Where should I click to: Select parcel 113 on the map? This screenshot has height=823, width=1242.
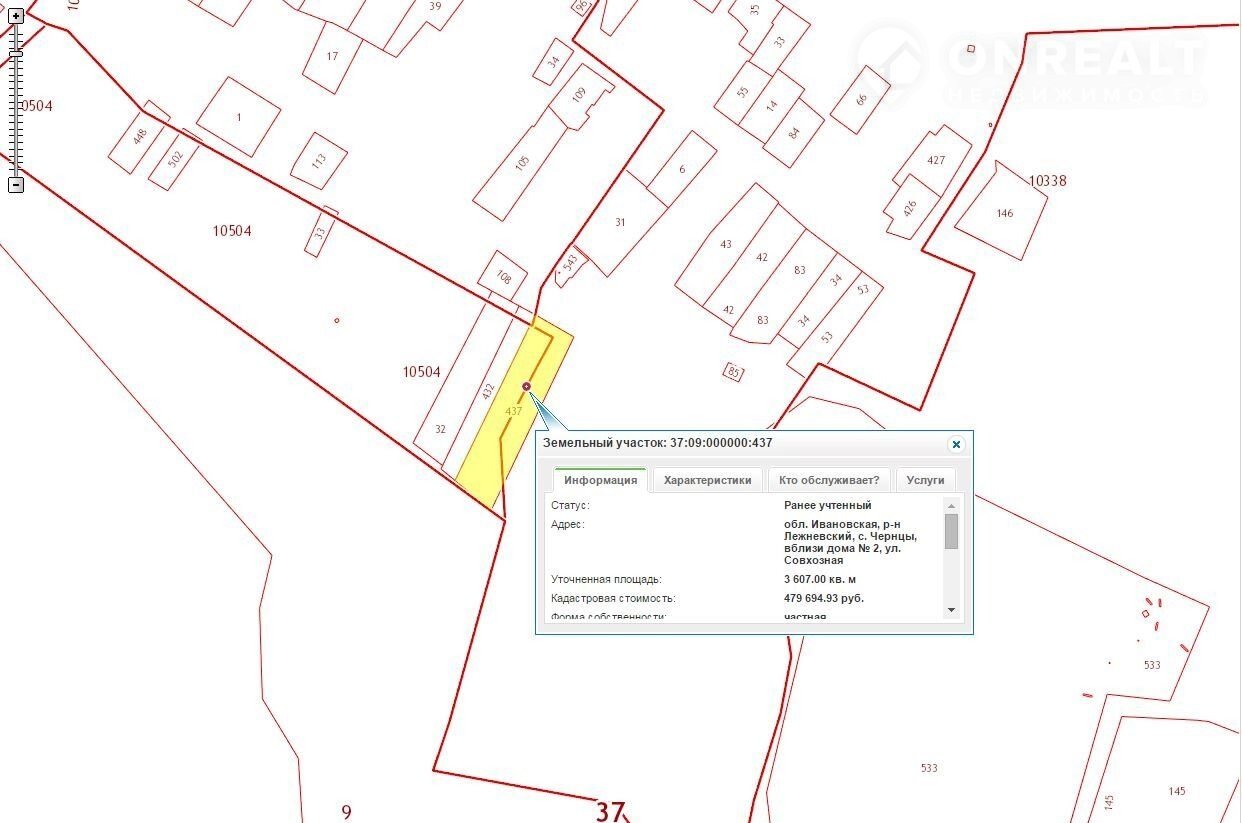click(x=319, y=160)
